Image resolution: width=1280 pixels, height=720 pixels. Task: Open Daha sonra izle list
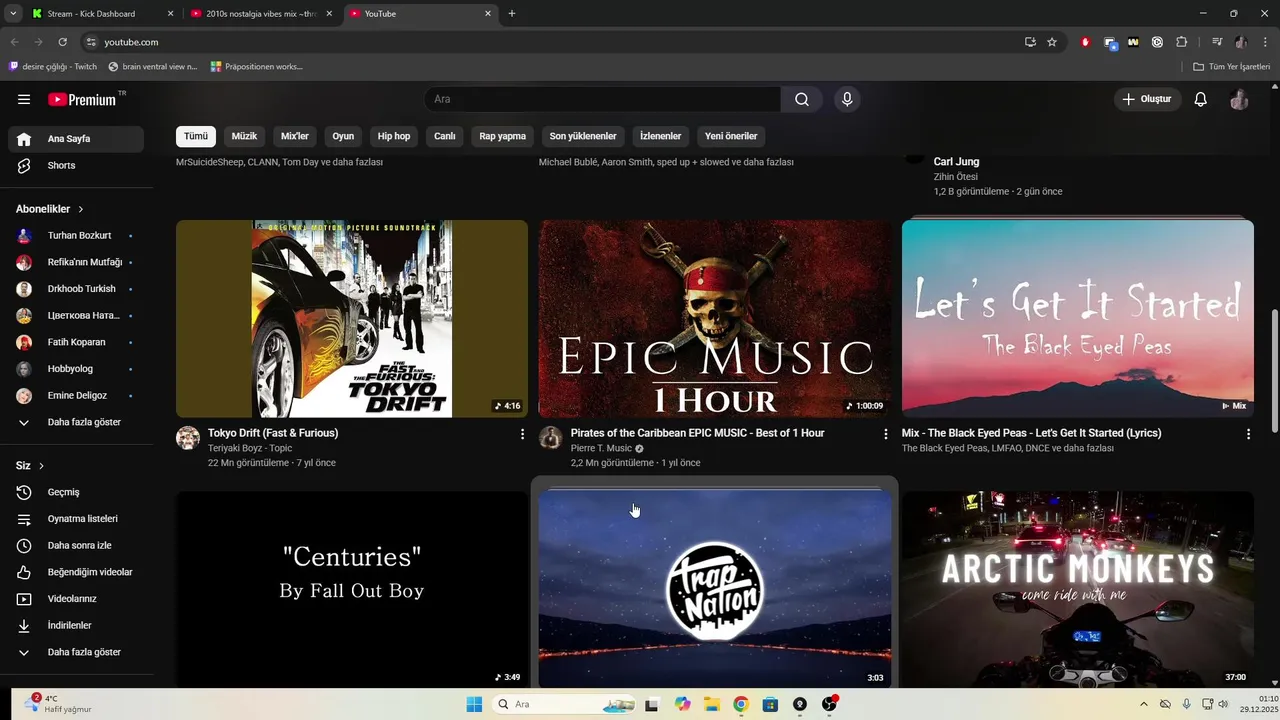click(76, 546)
